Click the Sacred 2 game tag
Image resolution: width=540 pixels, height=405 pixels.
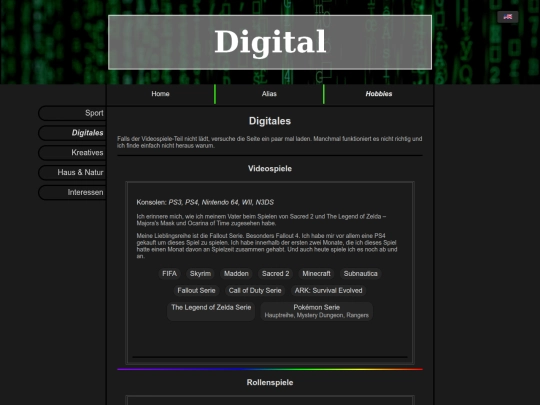coord(276,273)
